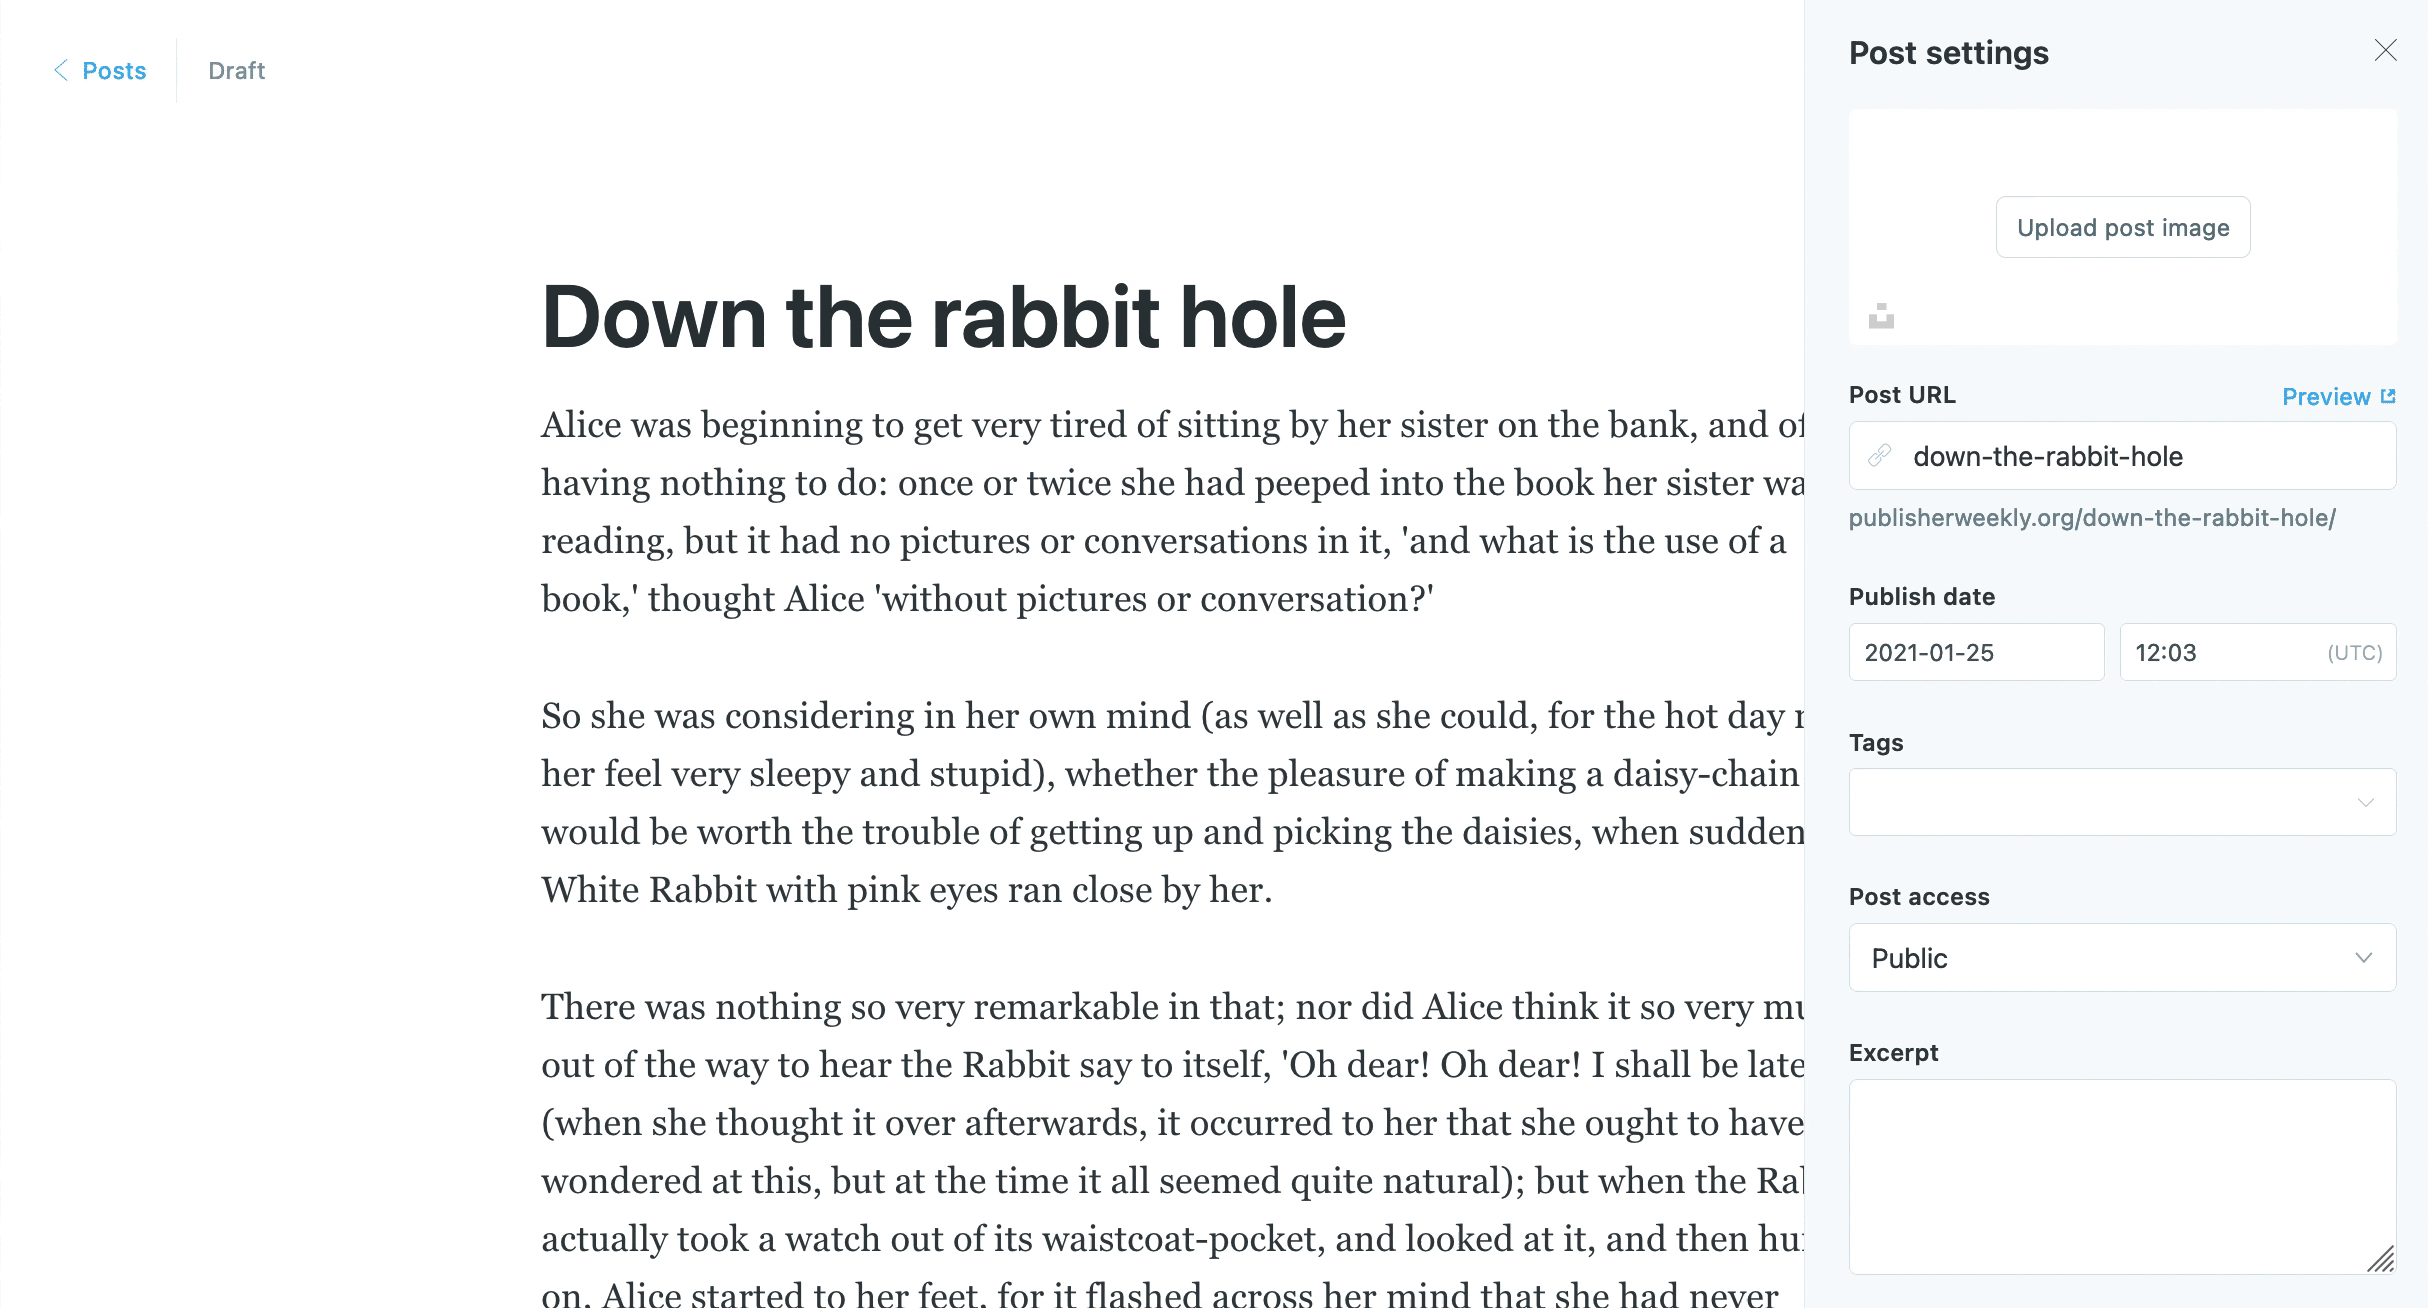Viewport: 2428px width, 1308px height.
Task: Click the Preview external link icon
Action: [2389, 396]
